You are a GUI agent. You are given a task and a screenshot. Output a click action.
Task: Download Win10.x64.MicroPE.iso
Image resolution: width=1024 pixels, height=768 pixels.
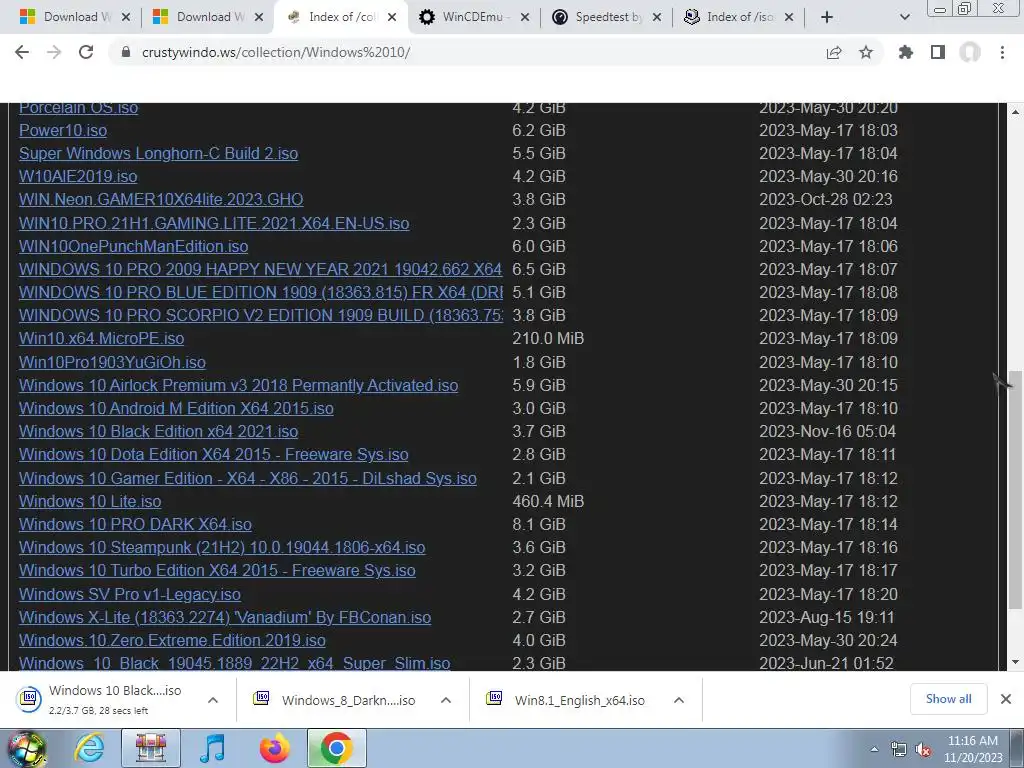(101, 338)
